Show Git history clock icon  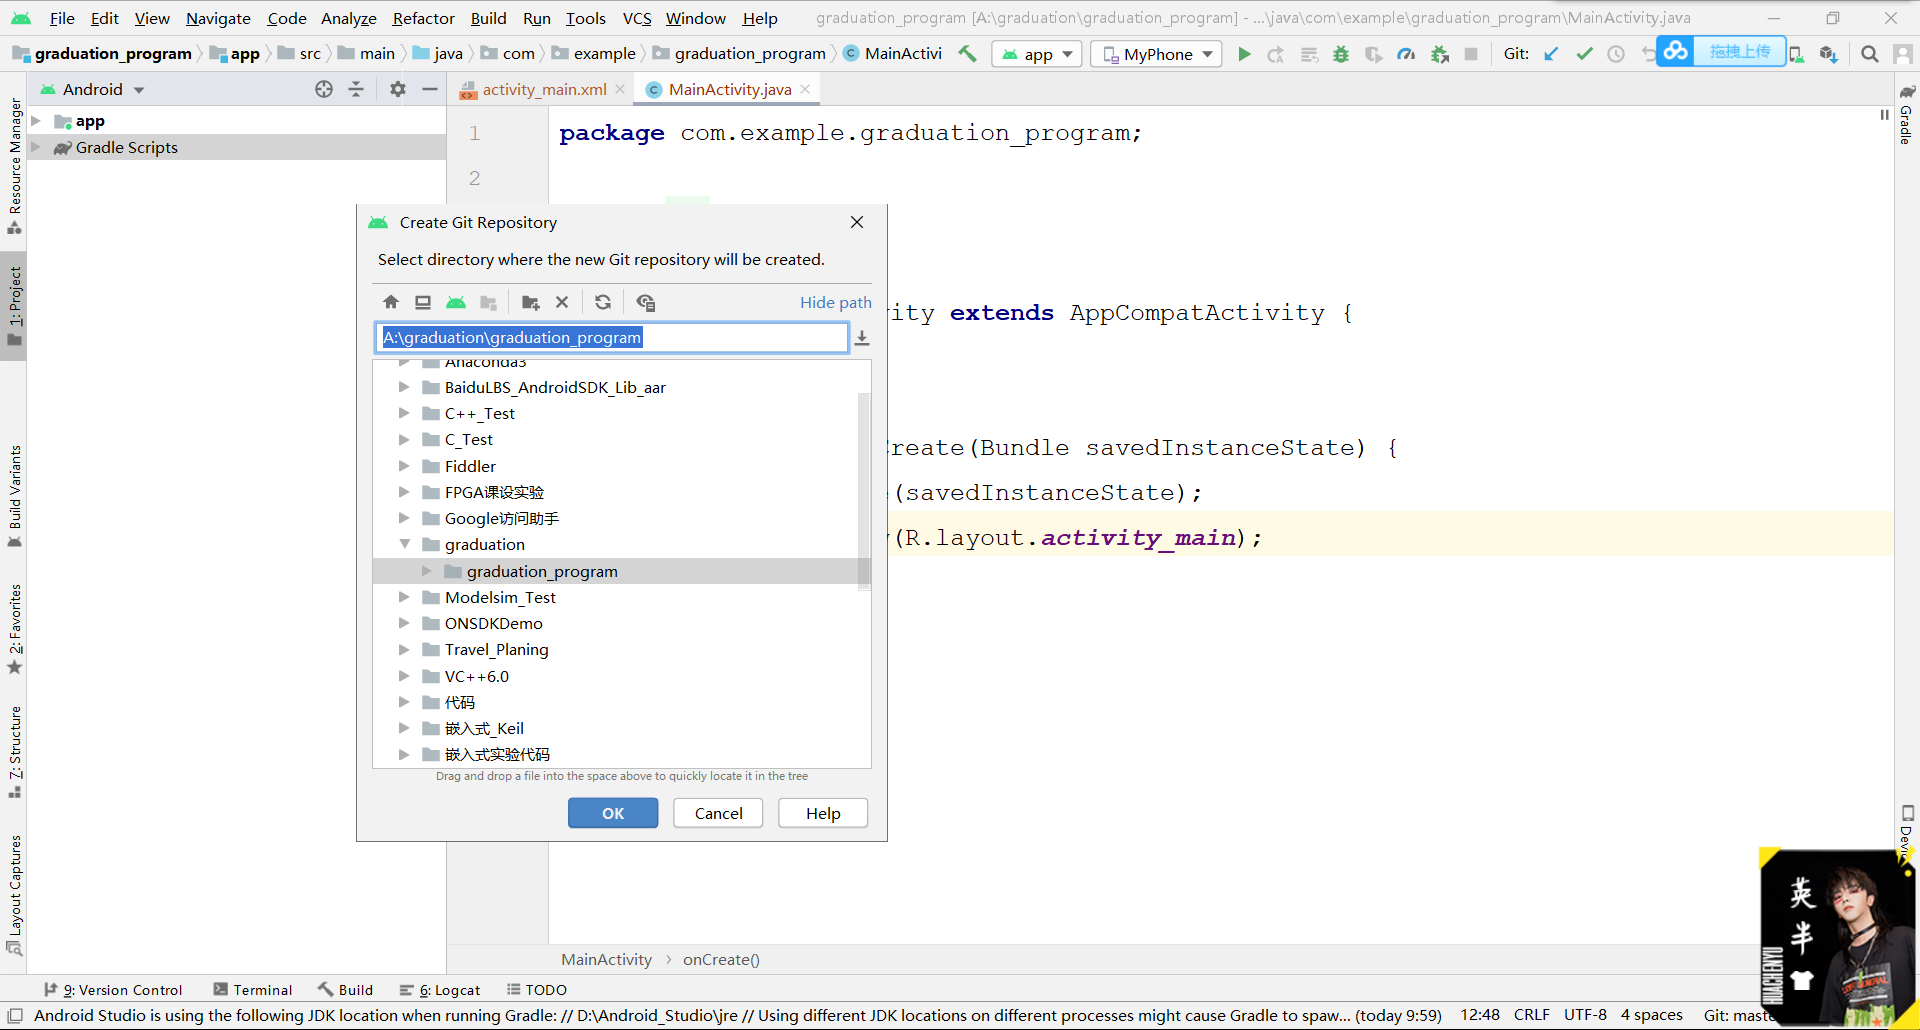[1616, 54]
